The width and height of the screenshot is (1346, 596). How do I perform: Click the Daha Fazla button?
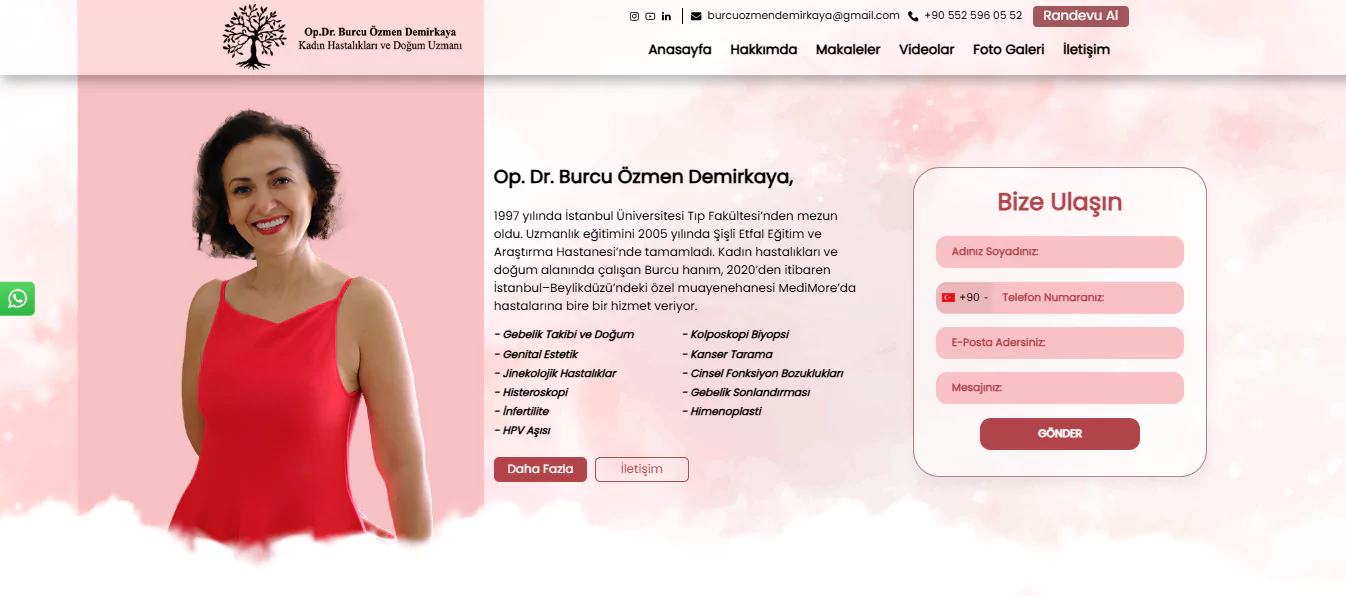click(540, 469)
